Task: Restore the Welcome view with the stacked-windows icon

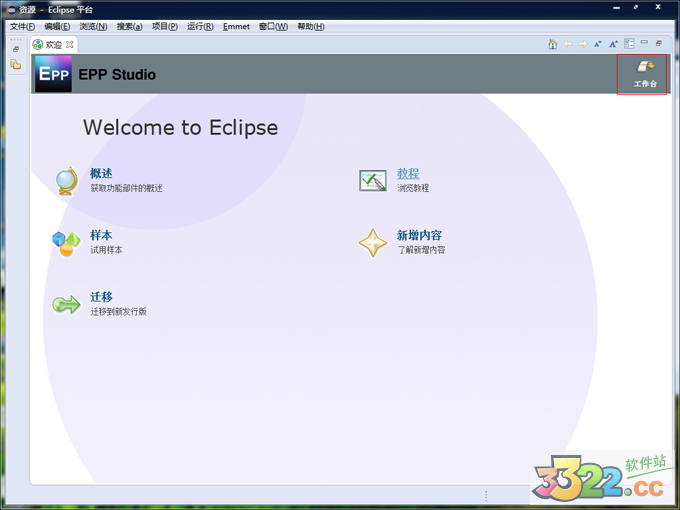Action: (659, 43)
